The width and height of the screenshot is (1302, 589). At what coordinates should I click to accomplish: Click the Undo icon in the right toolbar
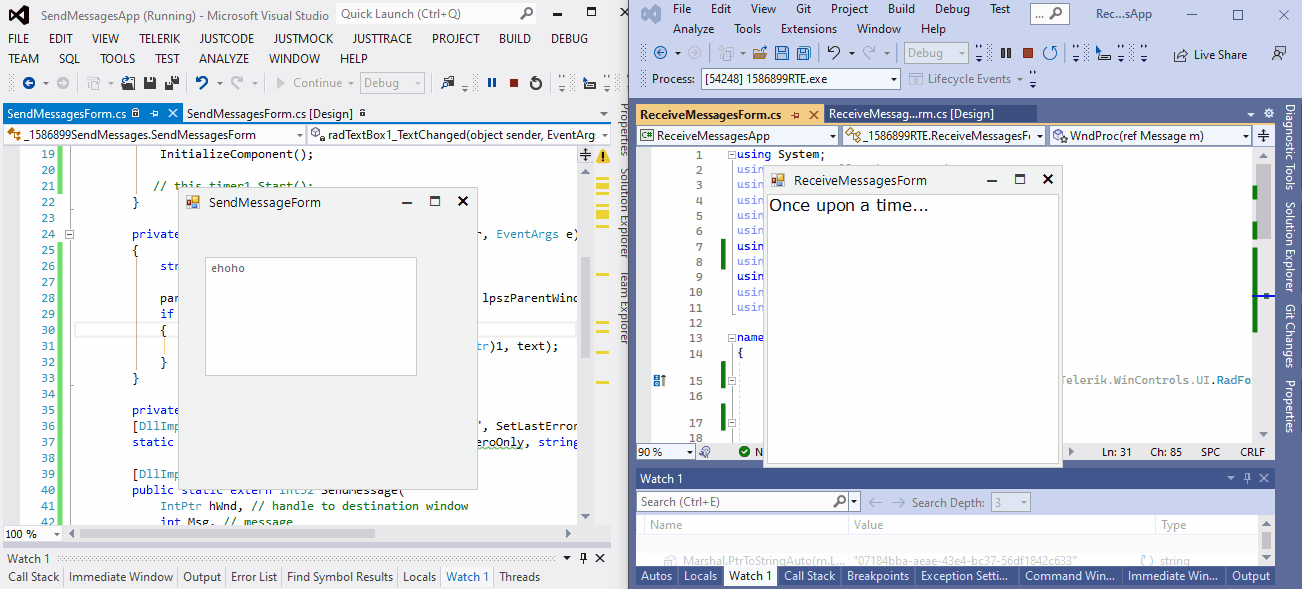click(832, 55)
